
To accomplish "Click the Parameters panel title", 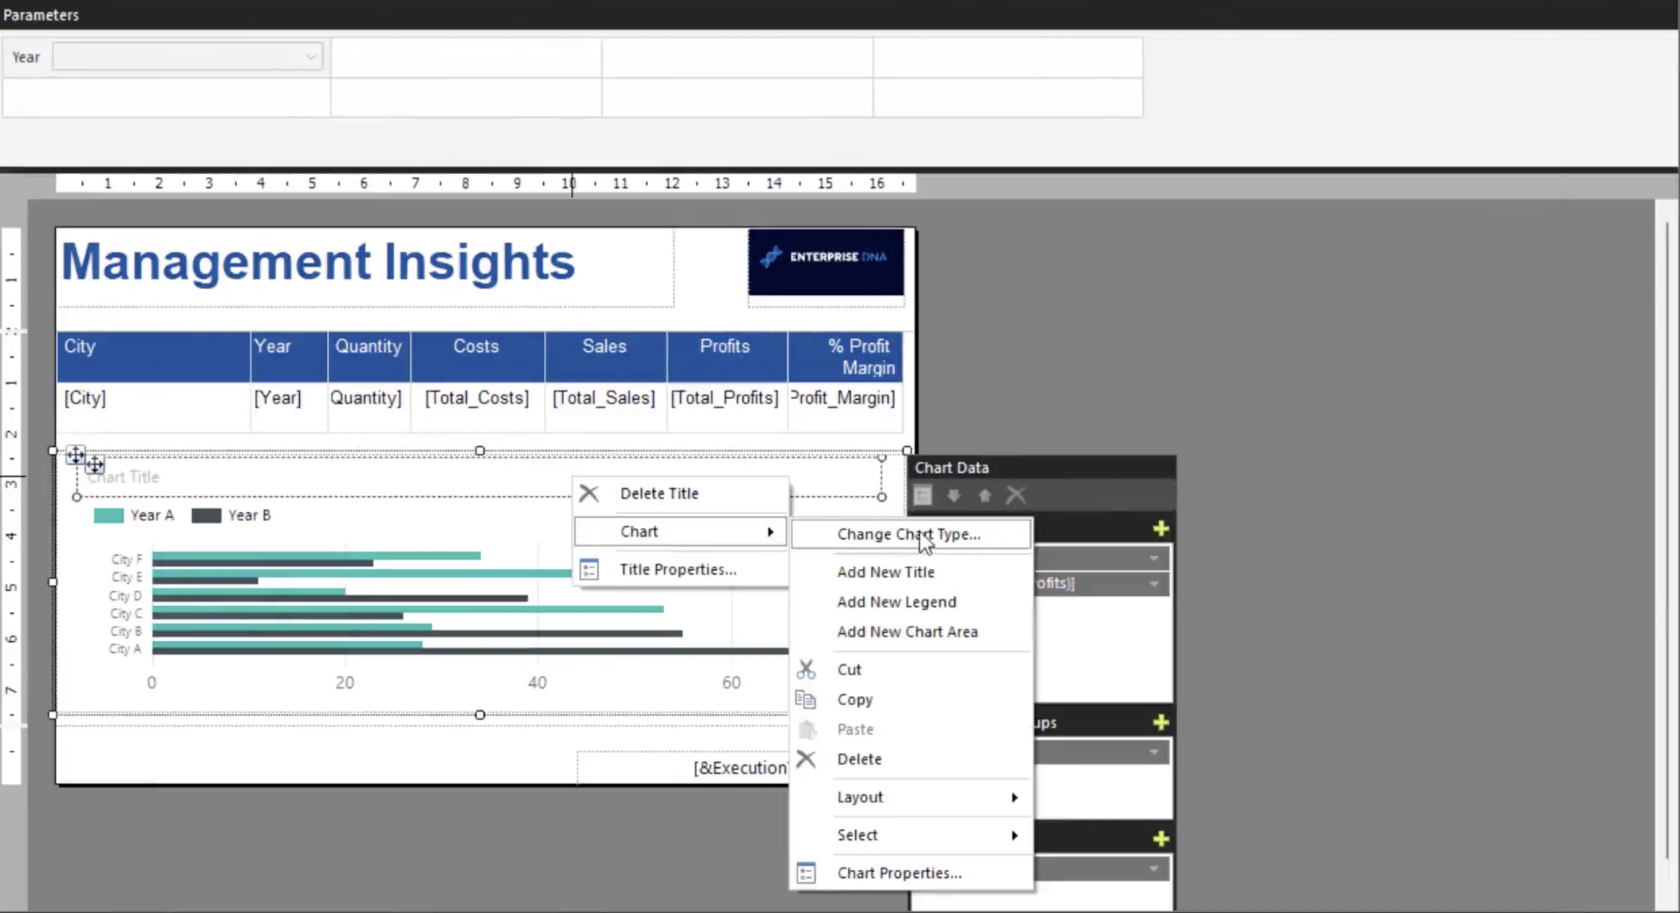I will coord(41,15).
